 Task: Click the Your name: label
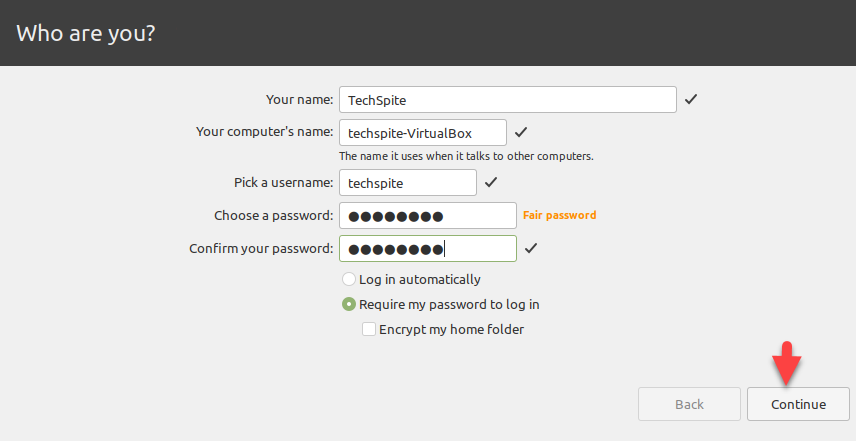[x=298, y=100]
